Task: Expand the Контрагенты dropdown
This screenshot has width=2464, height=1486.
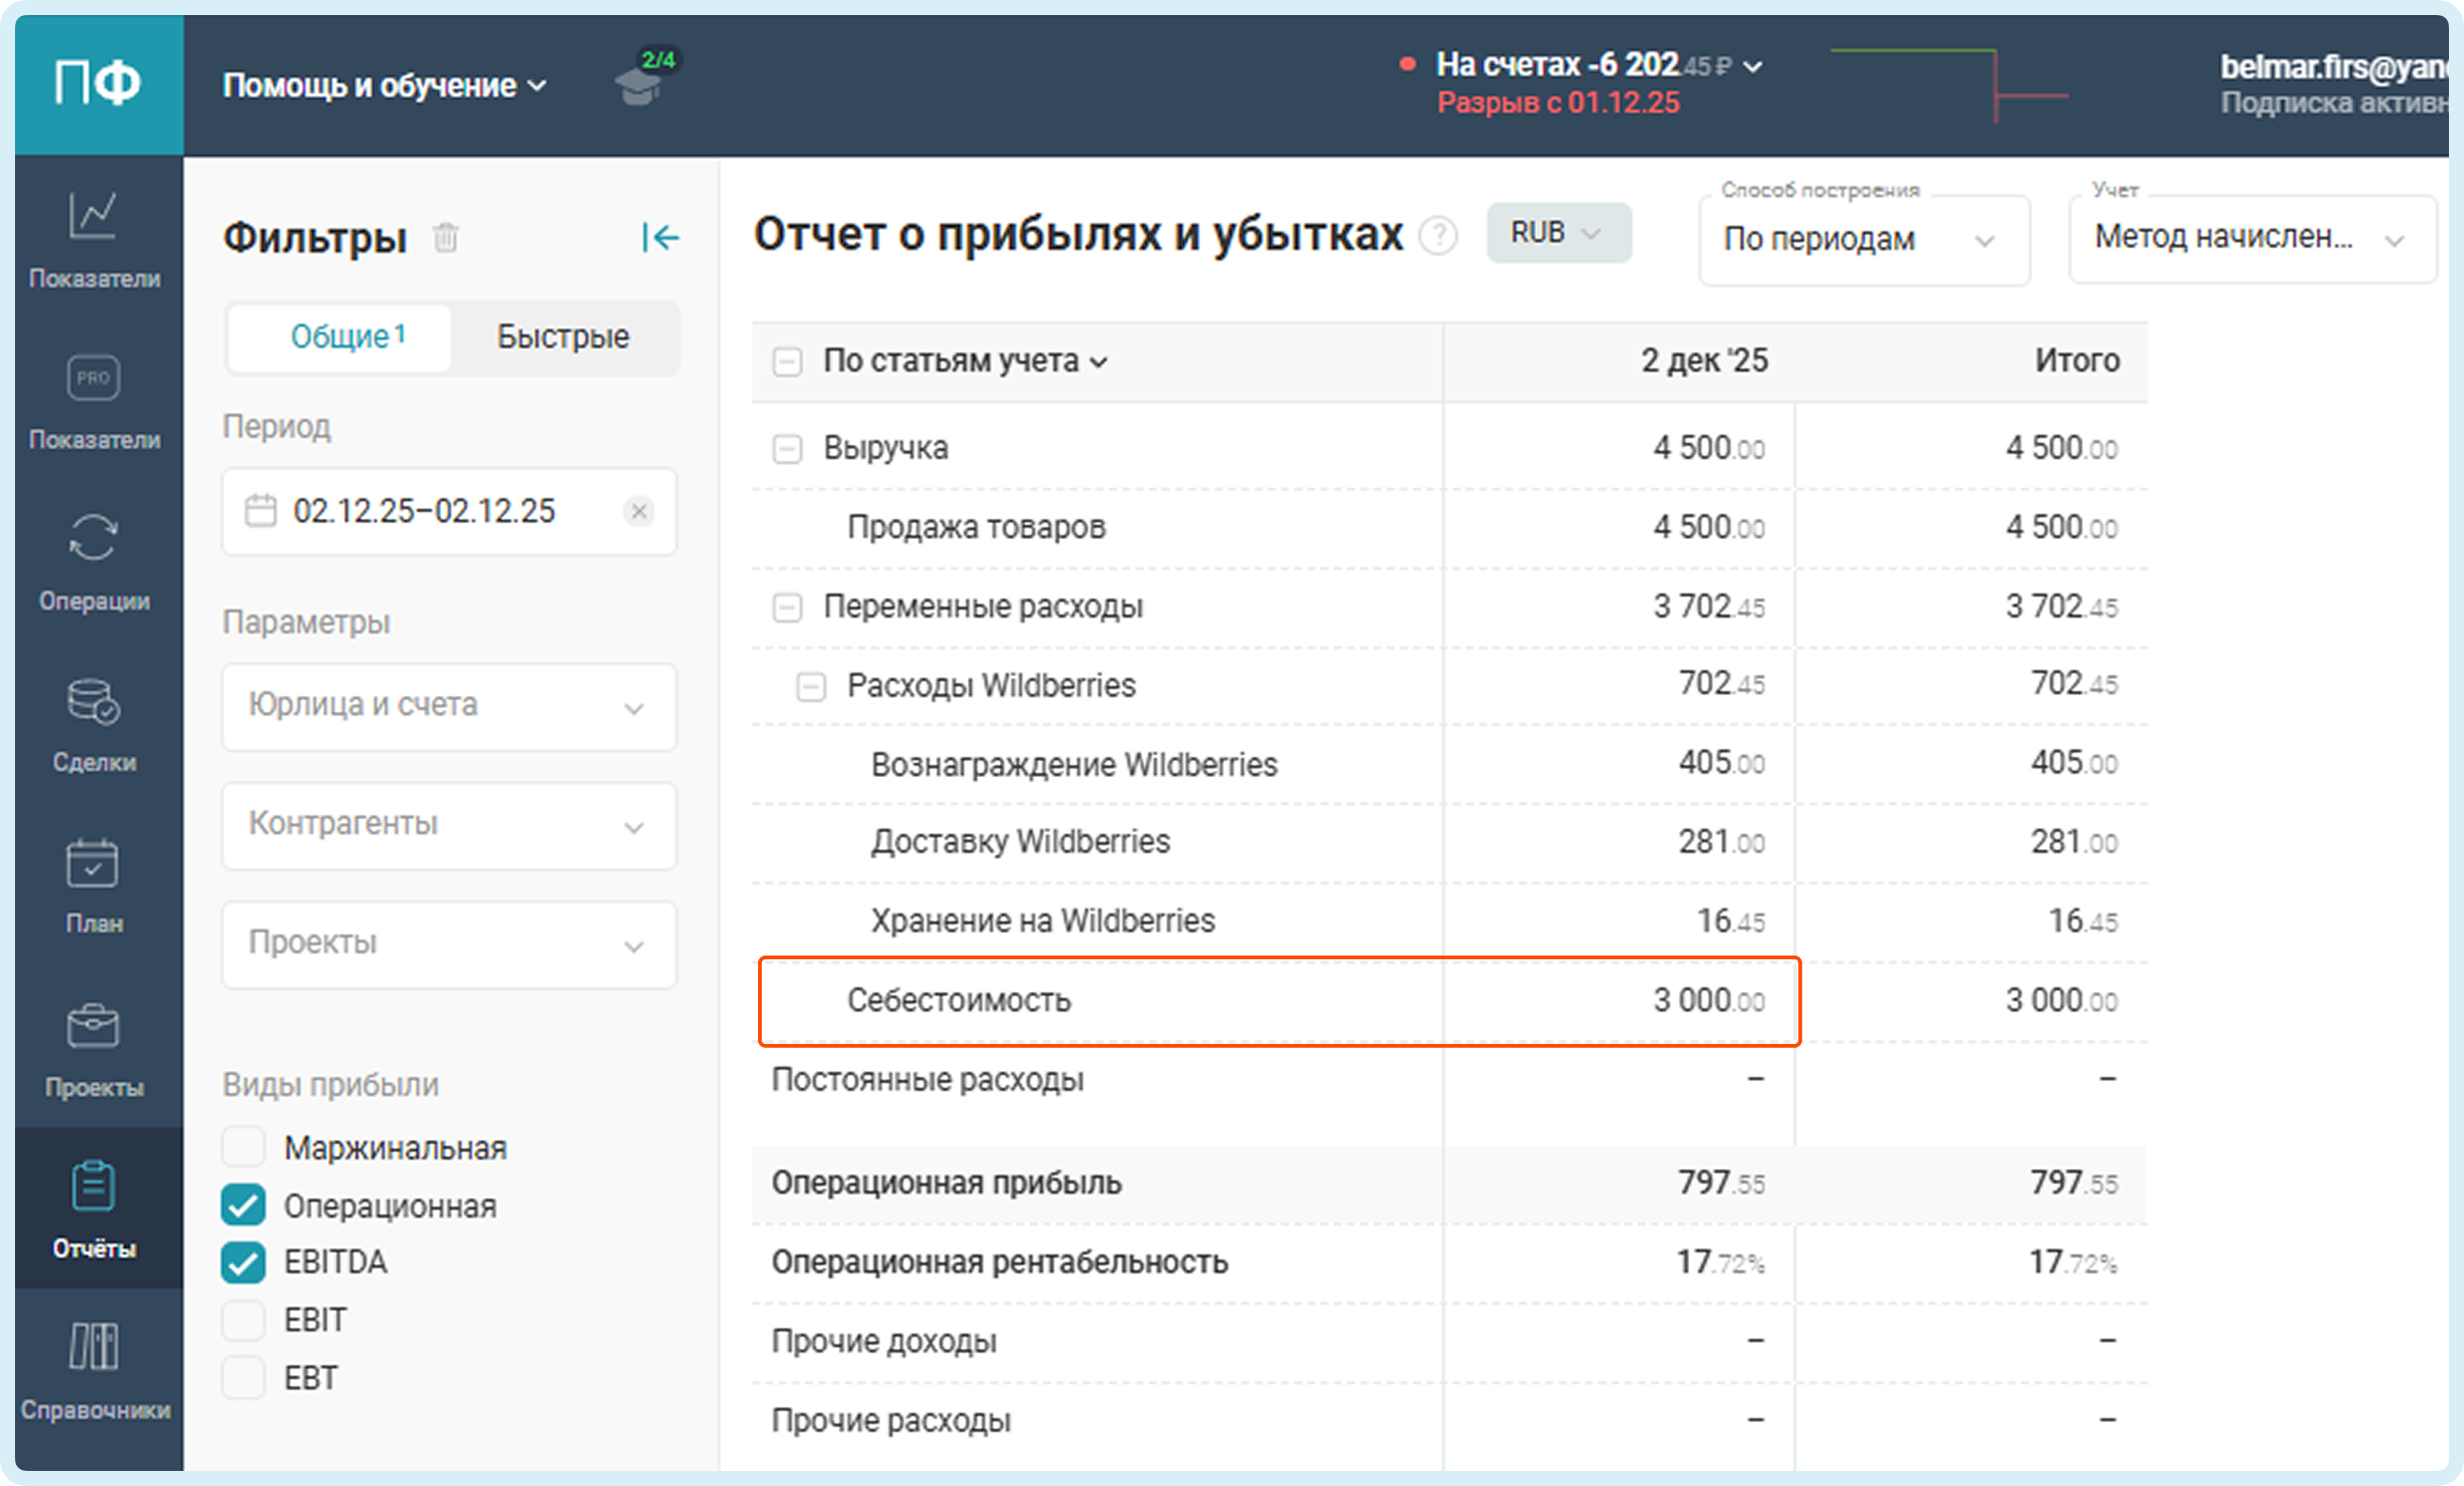Action: point(448,825)
